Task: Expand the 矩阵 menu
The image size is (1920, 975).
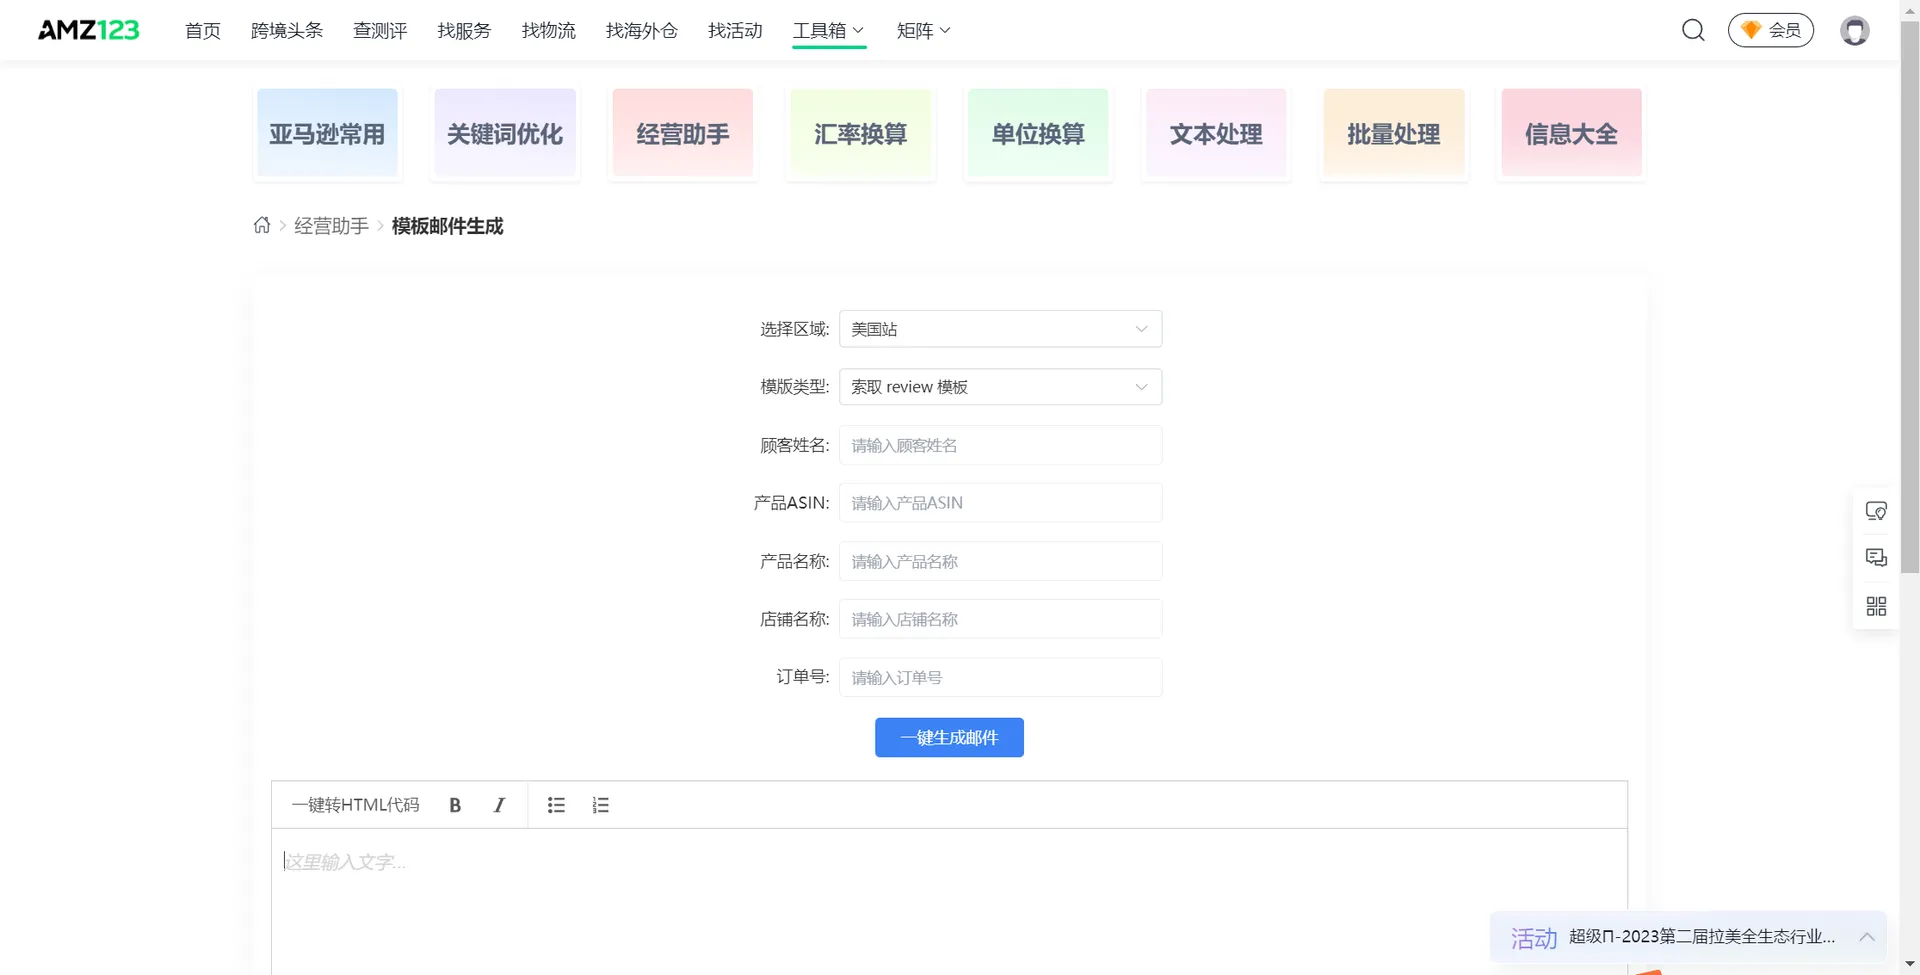Action: coord(923,30)
